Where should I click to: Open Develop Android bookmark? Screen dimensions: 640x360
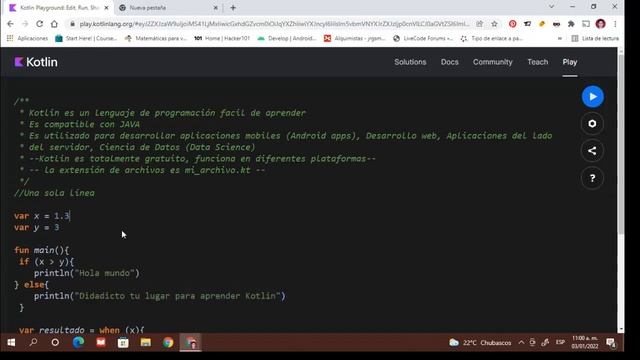click(x=287, y=38)
